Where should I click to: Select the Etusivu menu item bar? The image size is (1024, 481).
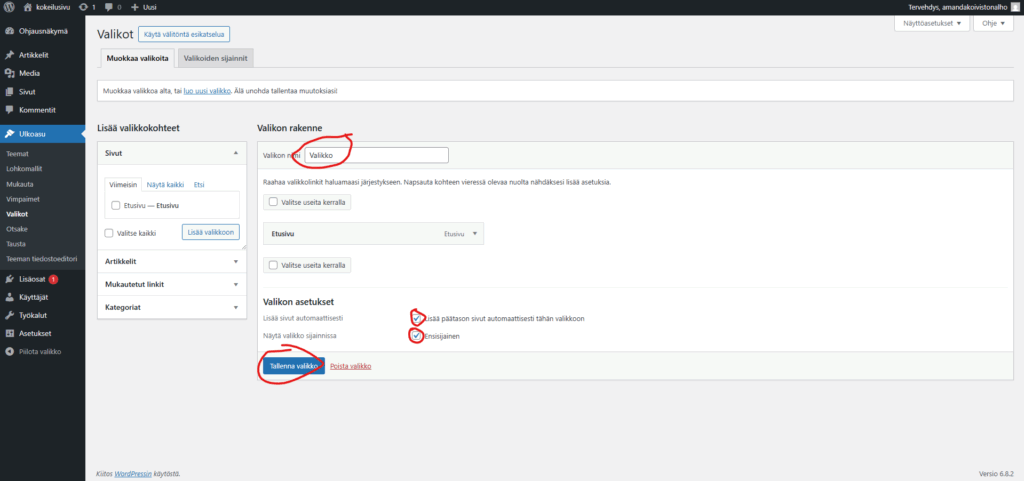coord(373,233)
